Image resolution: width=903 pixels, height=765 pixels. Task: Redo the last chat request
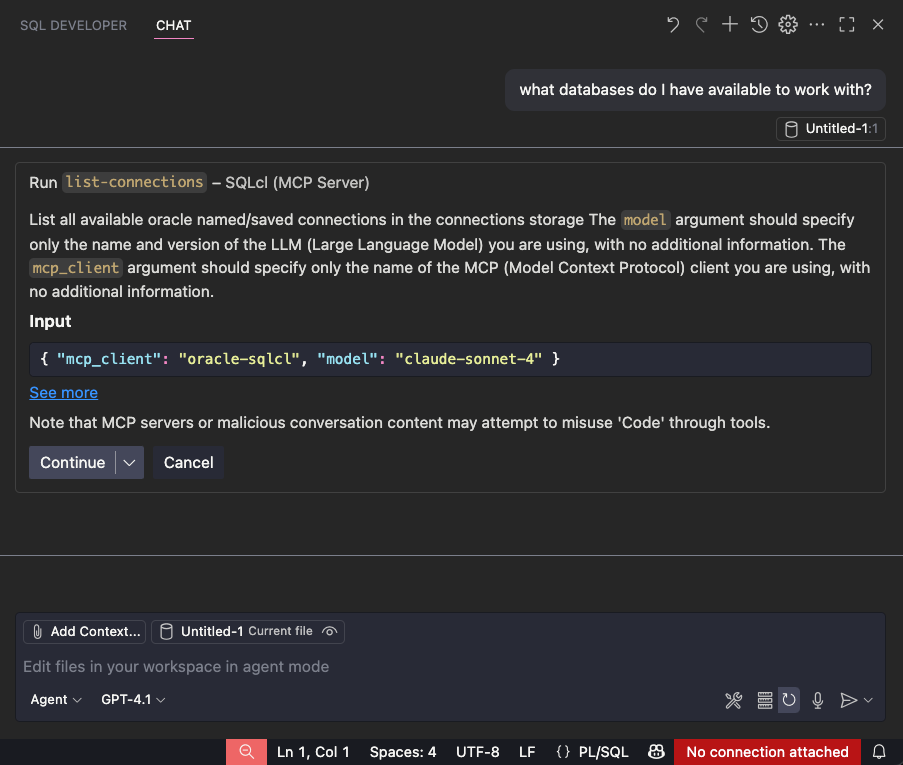(701, 25)
